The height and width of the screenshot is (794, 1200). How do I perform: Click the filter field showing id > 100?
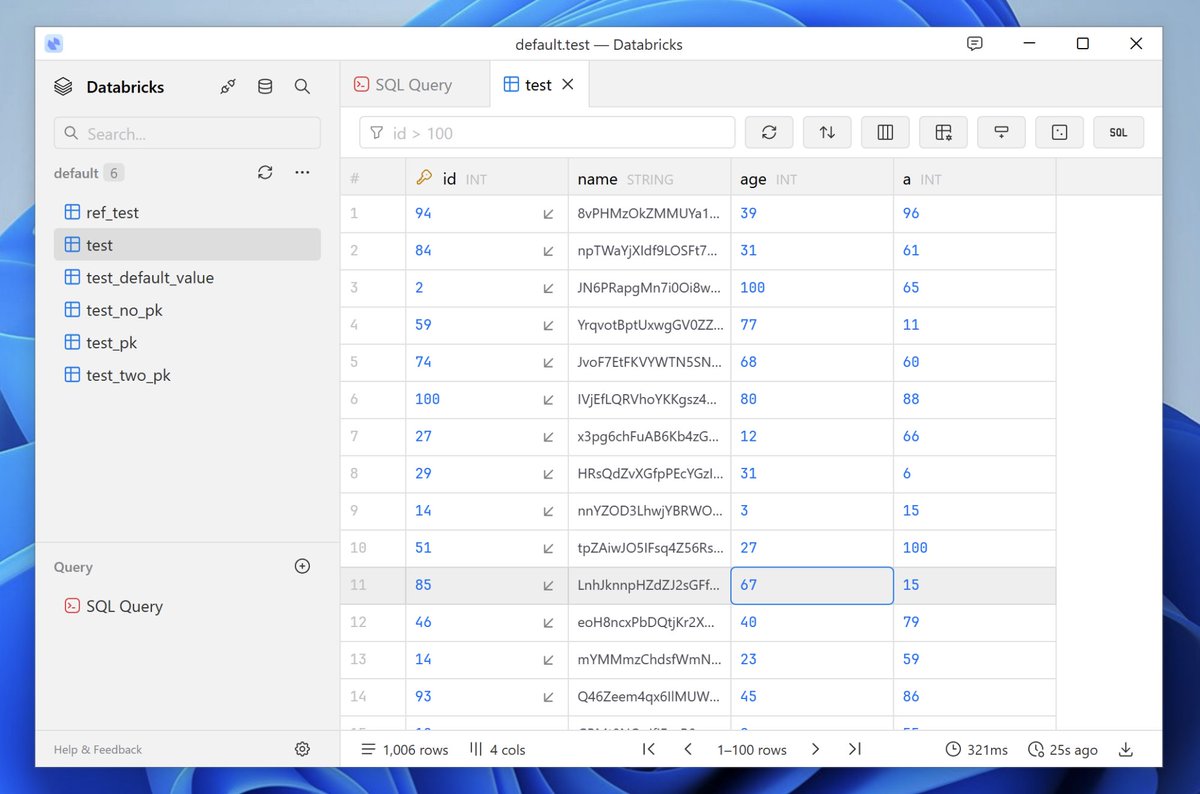click(547, 133)
